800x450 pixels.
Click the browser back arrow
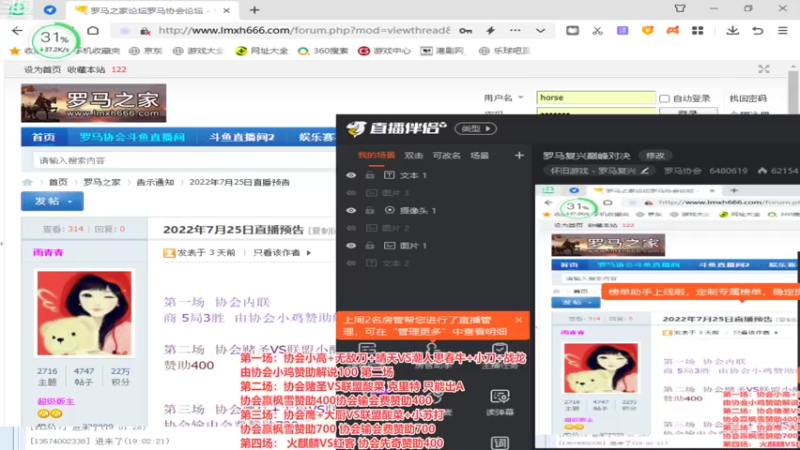tap(17, 31)
